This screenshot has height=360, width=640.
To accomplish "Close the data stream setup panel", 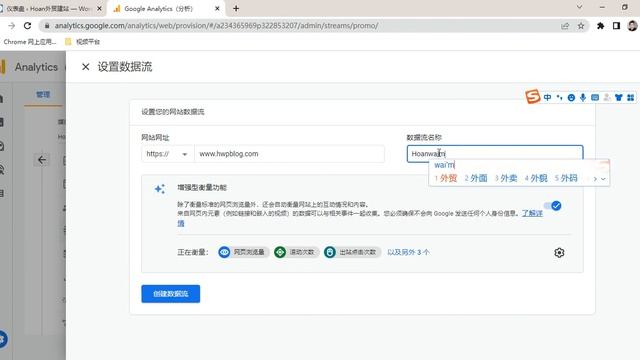I will point(85,67).
